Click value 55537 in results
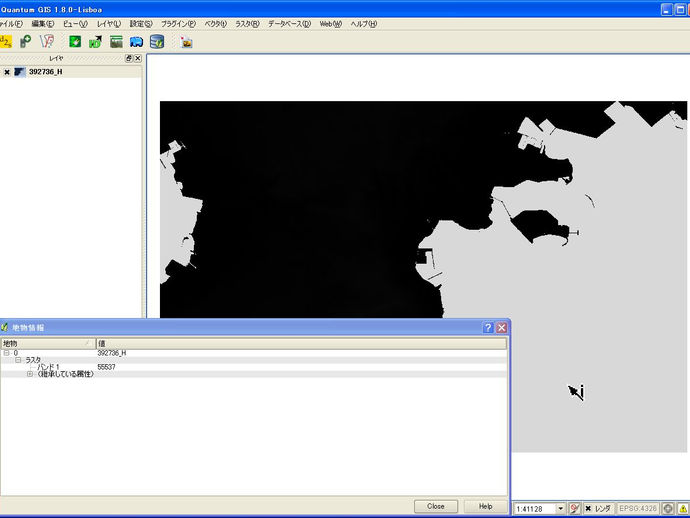The image size is (690, 518). 106,367
